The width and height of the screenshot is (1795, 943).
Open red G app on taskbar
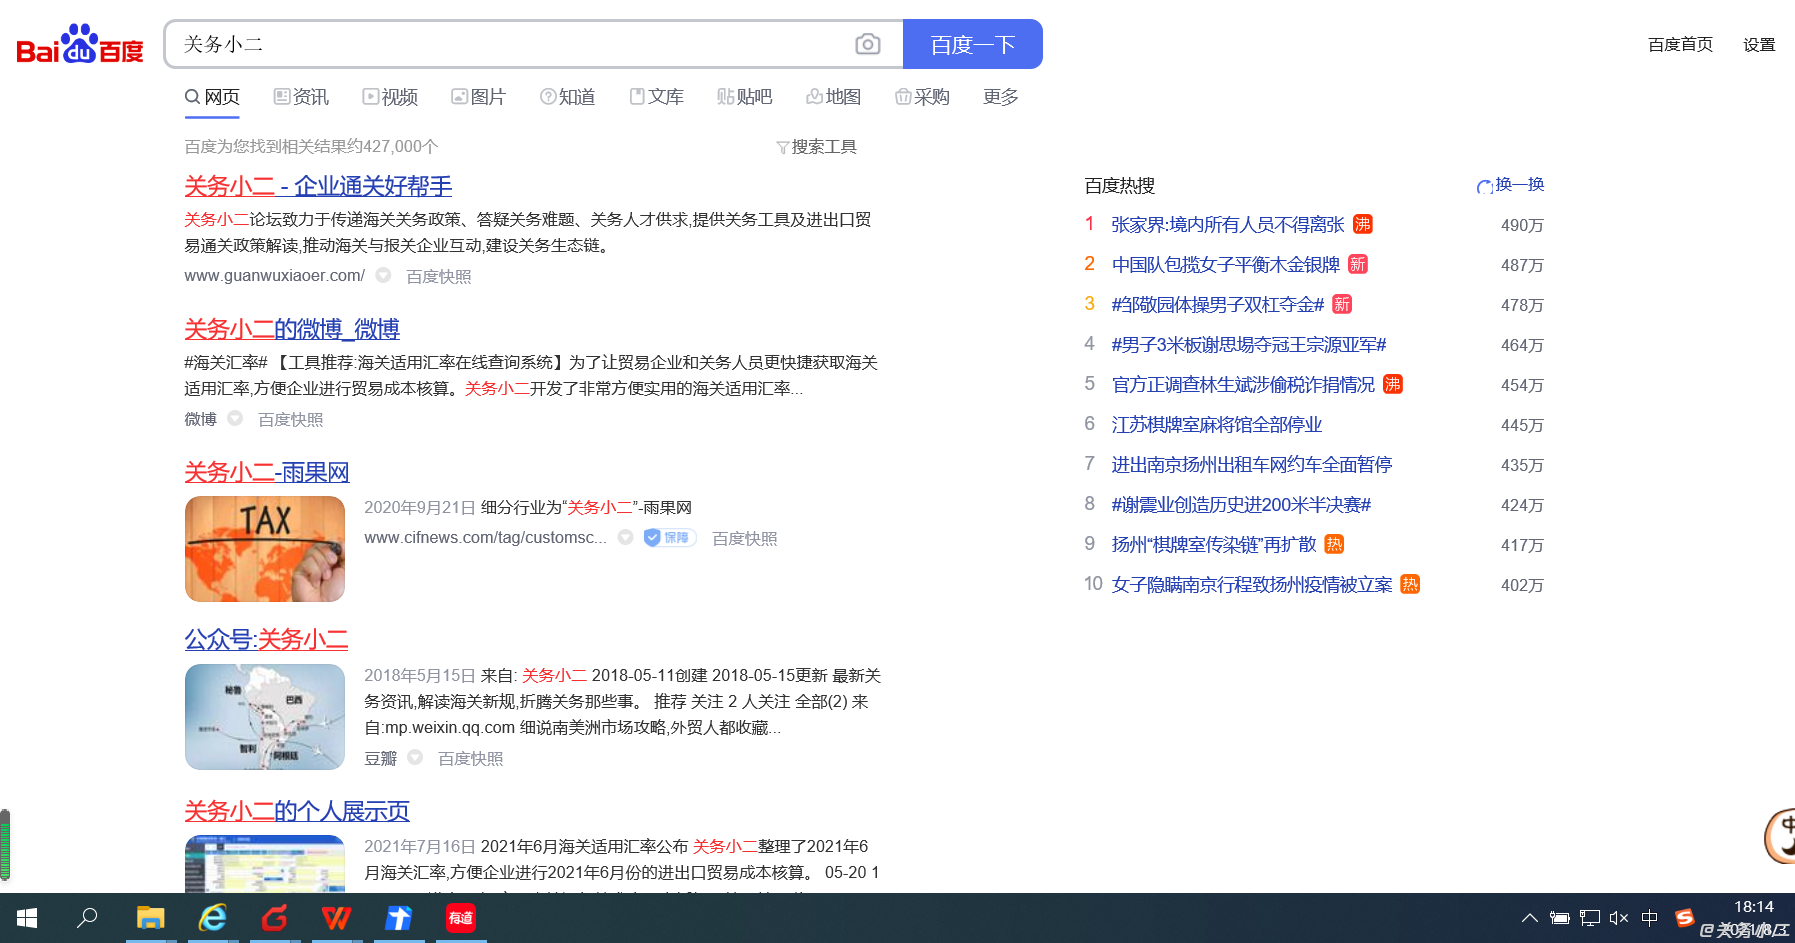pyautogui.click(x=275, y=918)
